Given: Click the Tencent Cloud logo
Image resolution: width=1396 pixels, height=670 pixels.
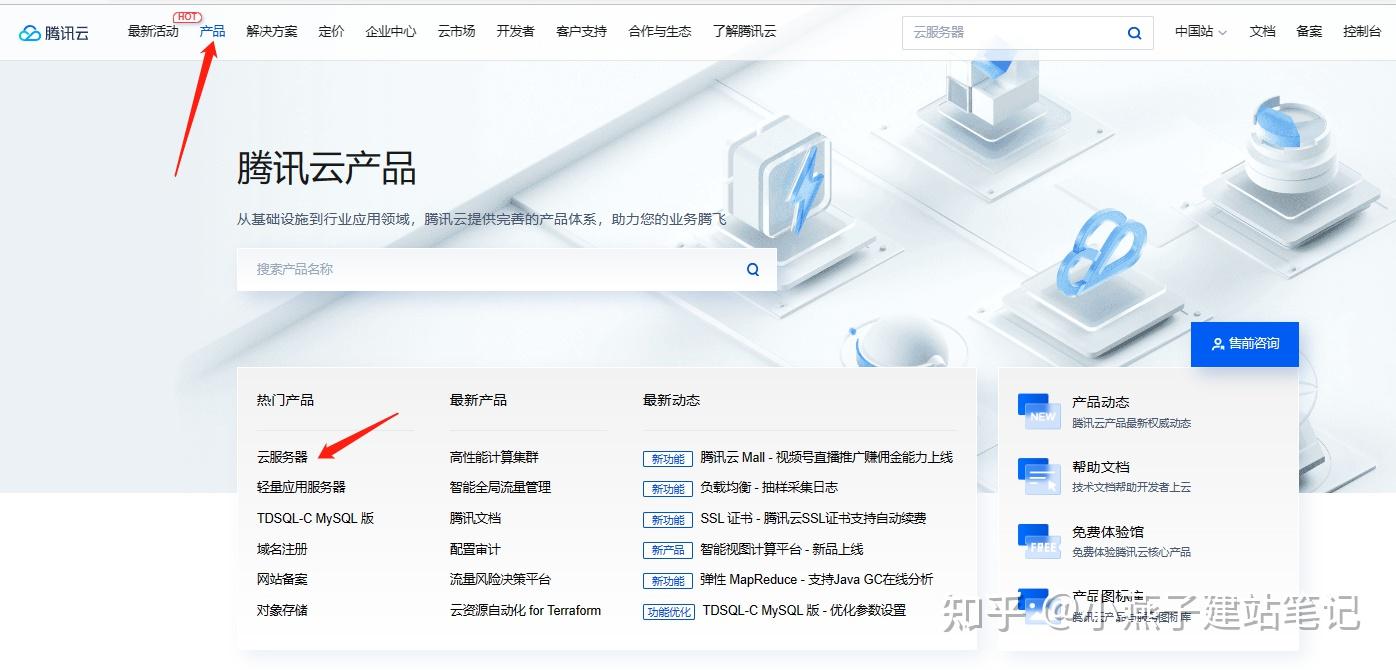Looking at the screenshot, I should click(54, 32).
